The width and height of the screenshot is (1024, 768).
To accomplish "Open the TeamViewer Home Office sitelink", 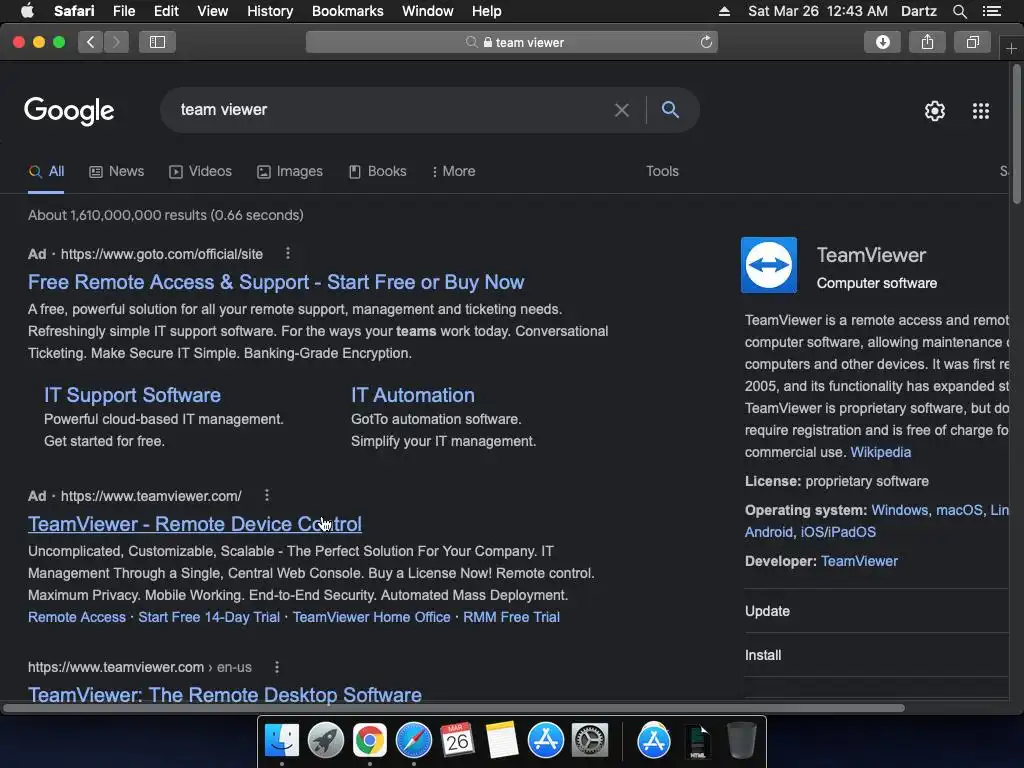I will 372,617.
